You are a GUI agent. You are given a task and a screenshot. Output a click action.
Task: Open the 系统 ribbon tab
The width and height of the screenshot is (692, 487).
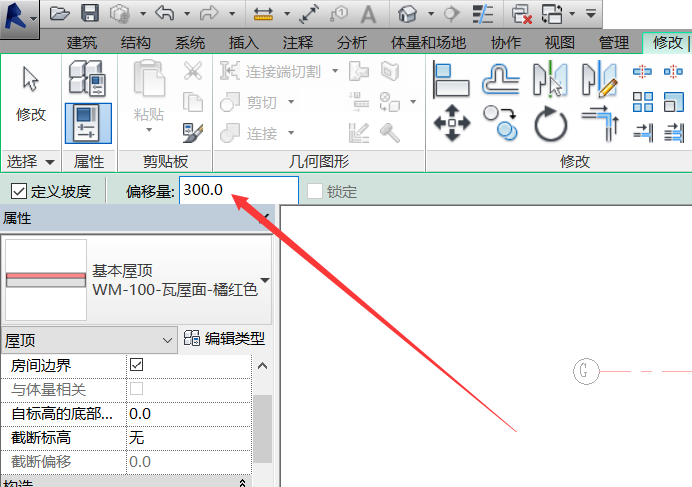point(189,43)
